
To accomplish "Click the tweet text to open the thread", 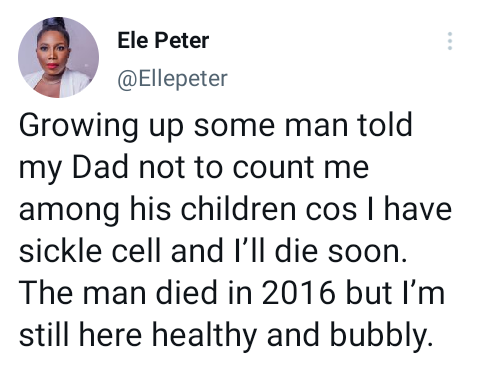I will point(235,230).
